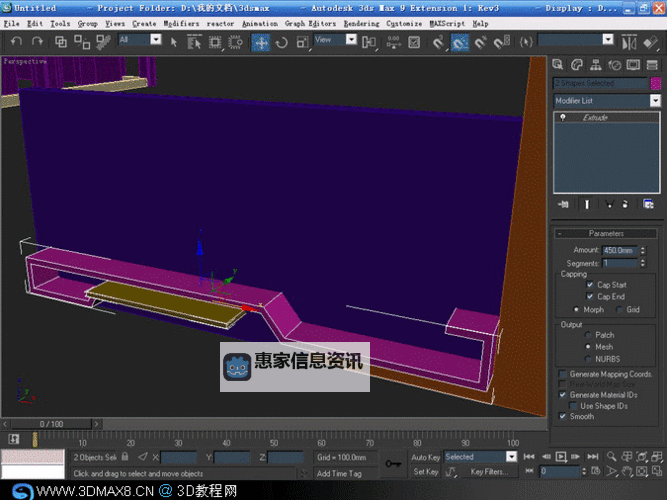Open the Rendering menu

click(361, 23)
